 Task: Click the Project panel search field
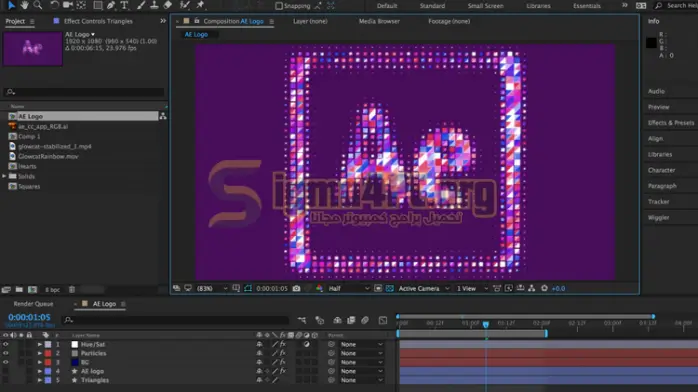click(x=84, y=92)
